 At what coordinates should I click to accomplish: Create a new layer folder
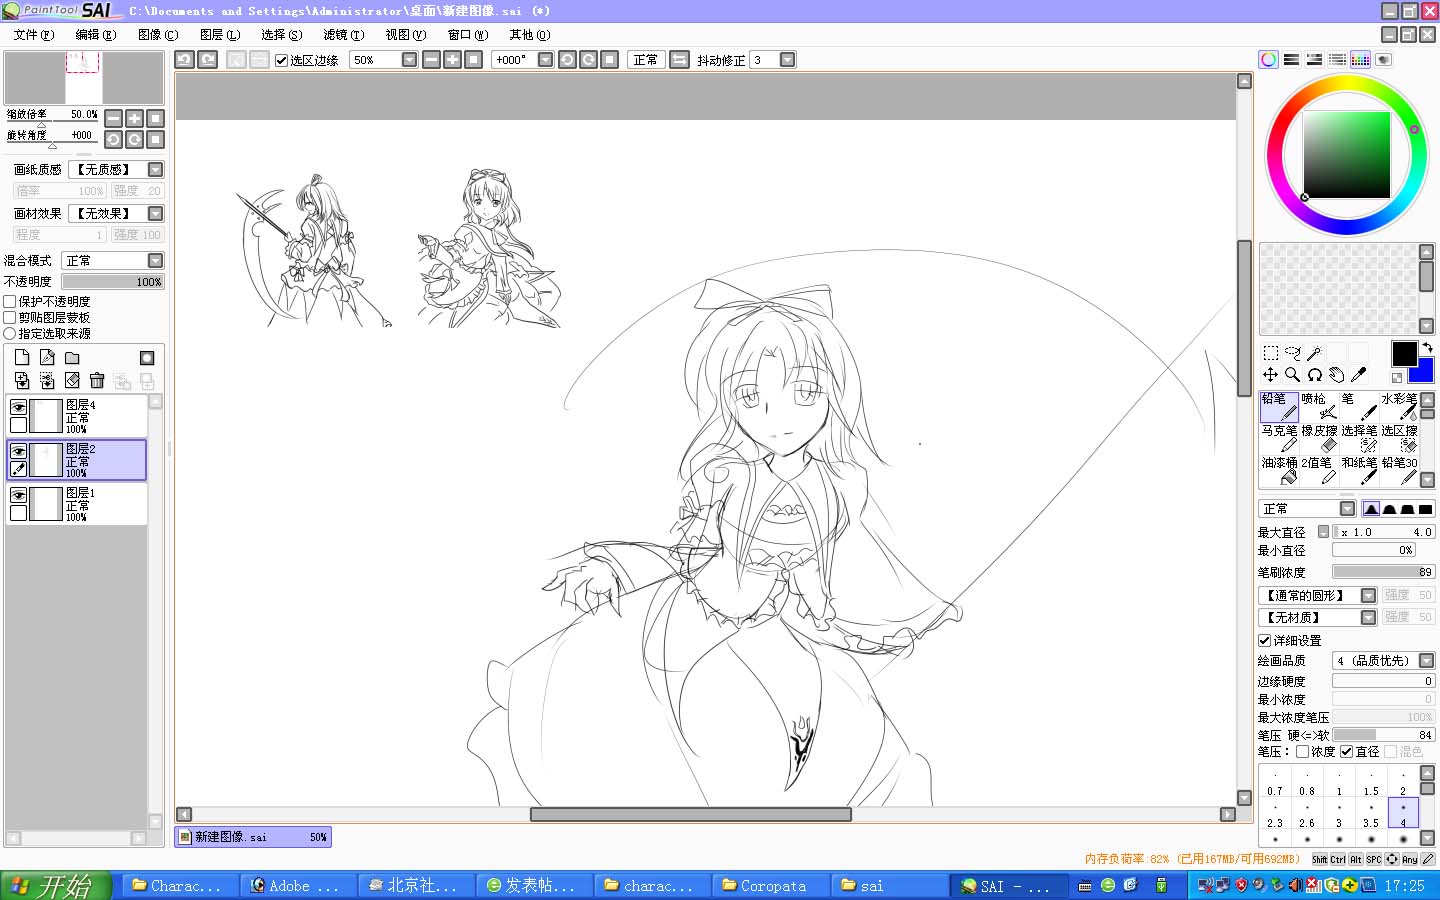[72, 358]
